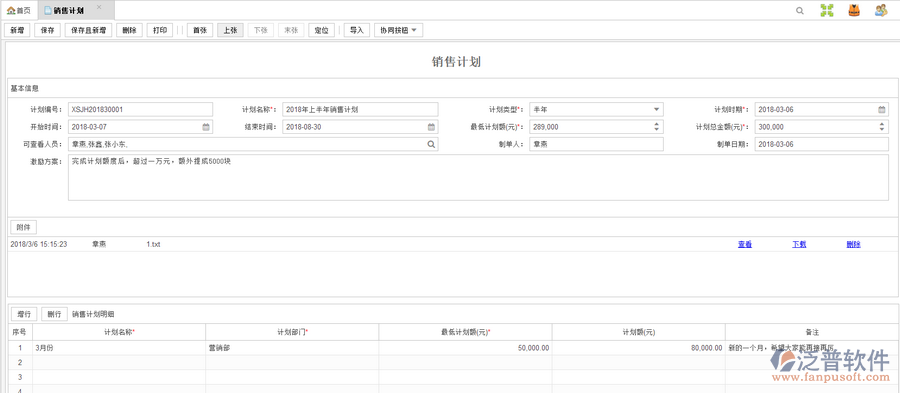Click the 最低计划额 spinner arrows

657,127
